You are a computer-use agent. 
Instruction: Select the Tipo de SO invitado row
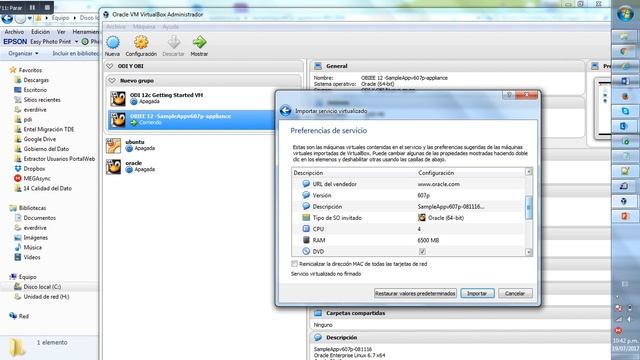408,218
